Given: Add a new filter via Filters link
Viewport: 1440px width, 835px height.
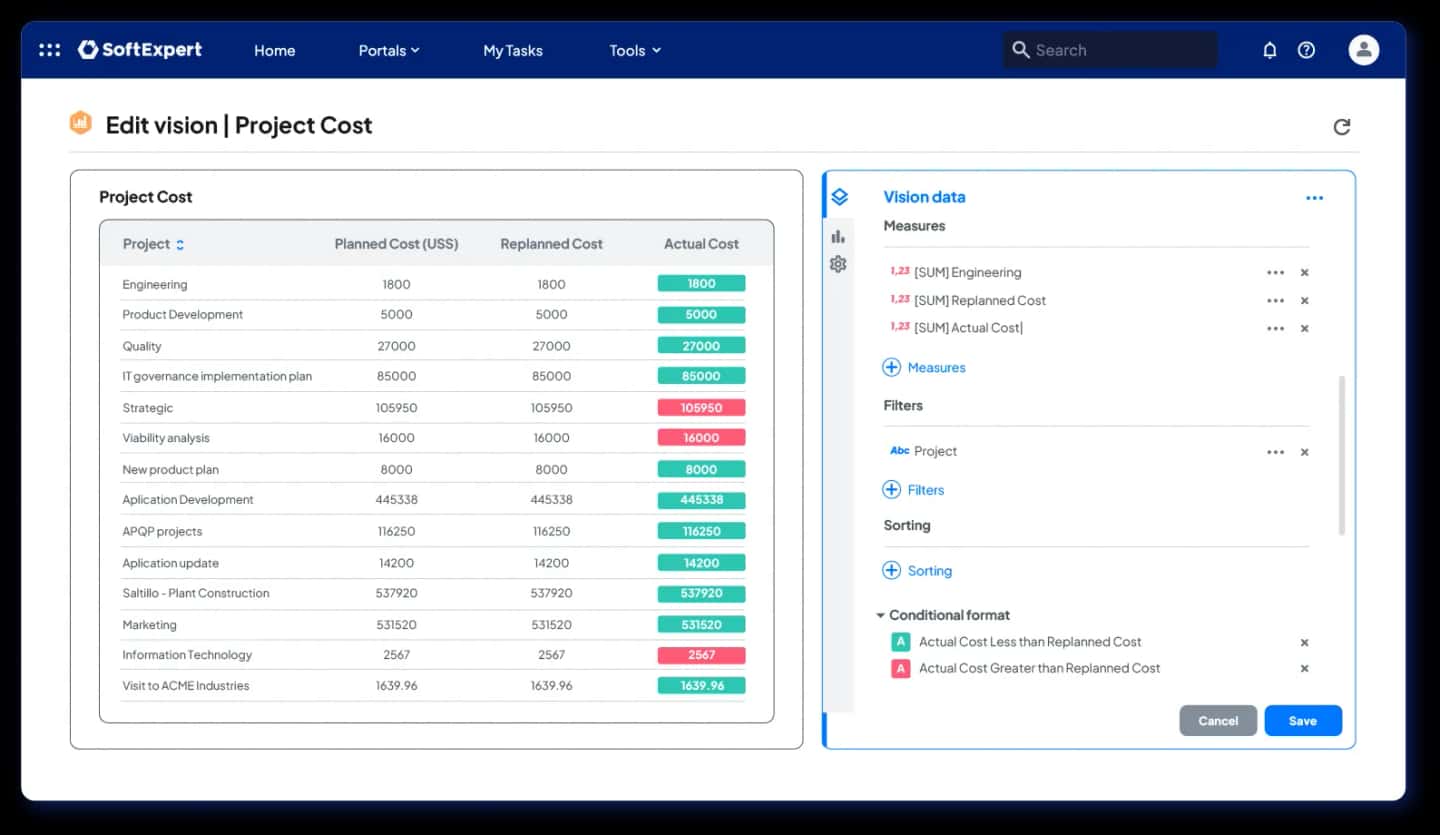Looking at the screenshot, I should click(x=913, y=490).
